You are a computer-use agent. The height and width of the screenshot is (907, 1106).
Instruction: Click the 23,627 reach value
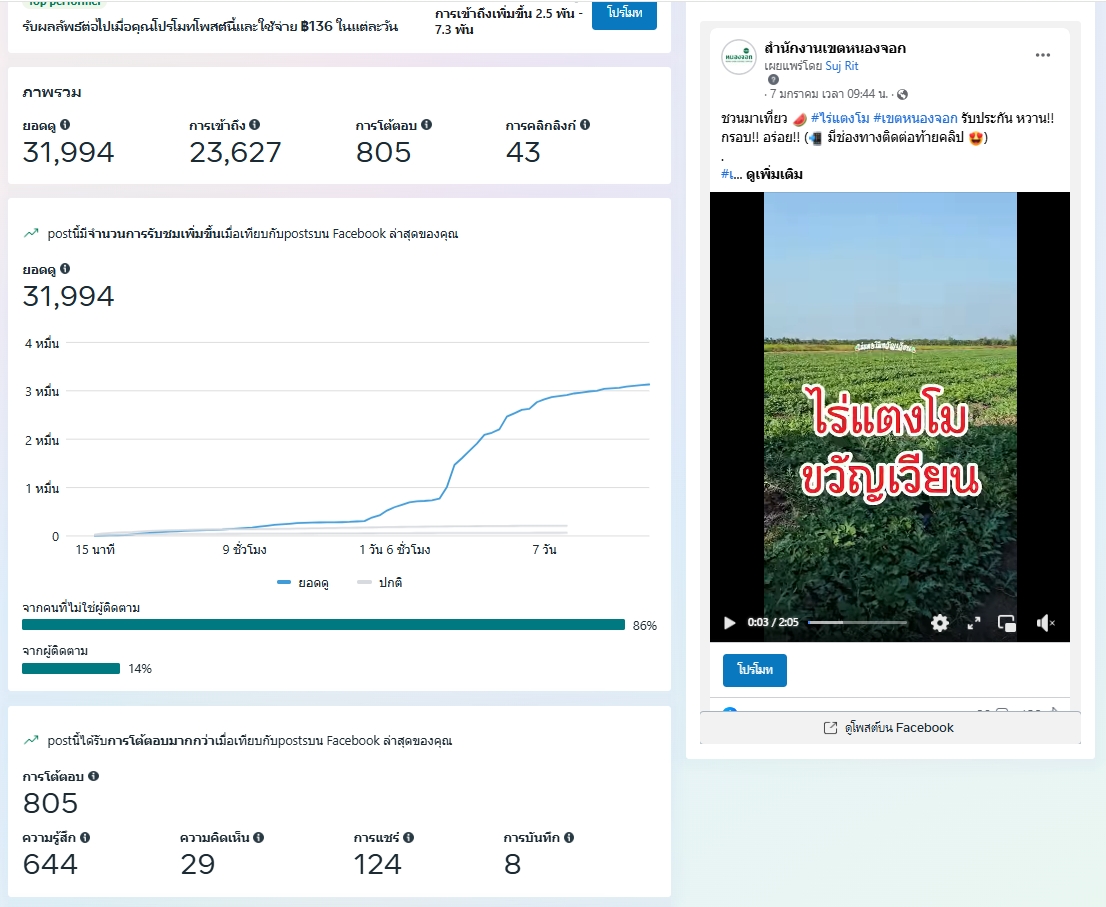pyautogui.click(x=235, y=152)
